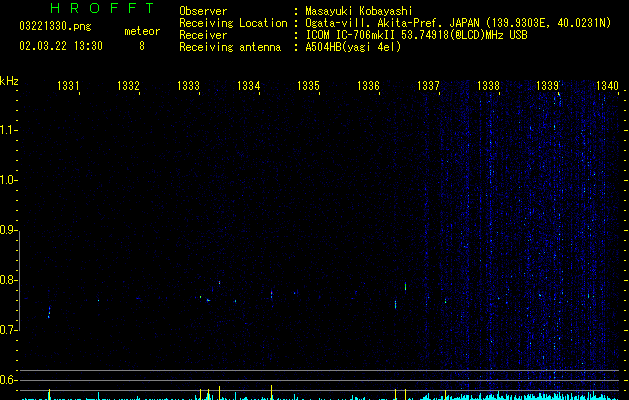This screenshot has height=400, width=629.
Task: Click the antenna value A504HB(yagi 4el)
Action: coord(353,47)
